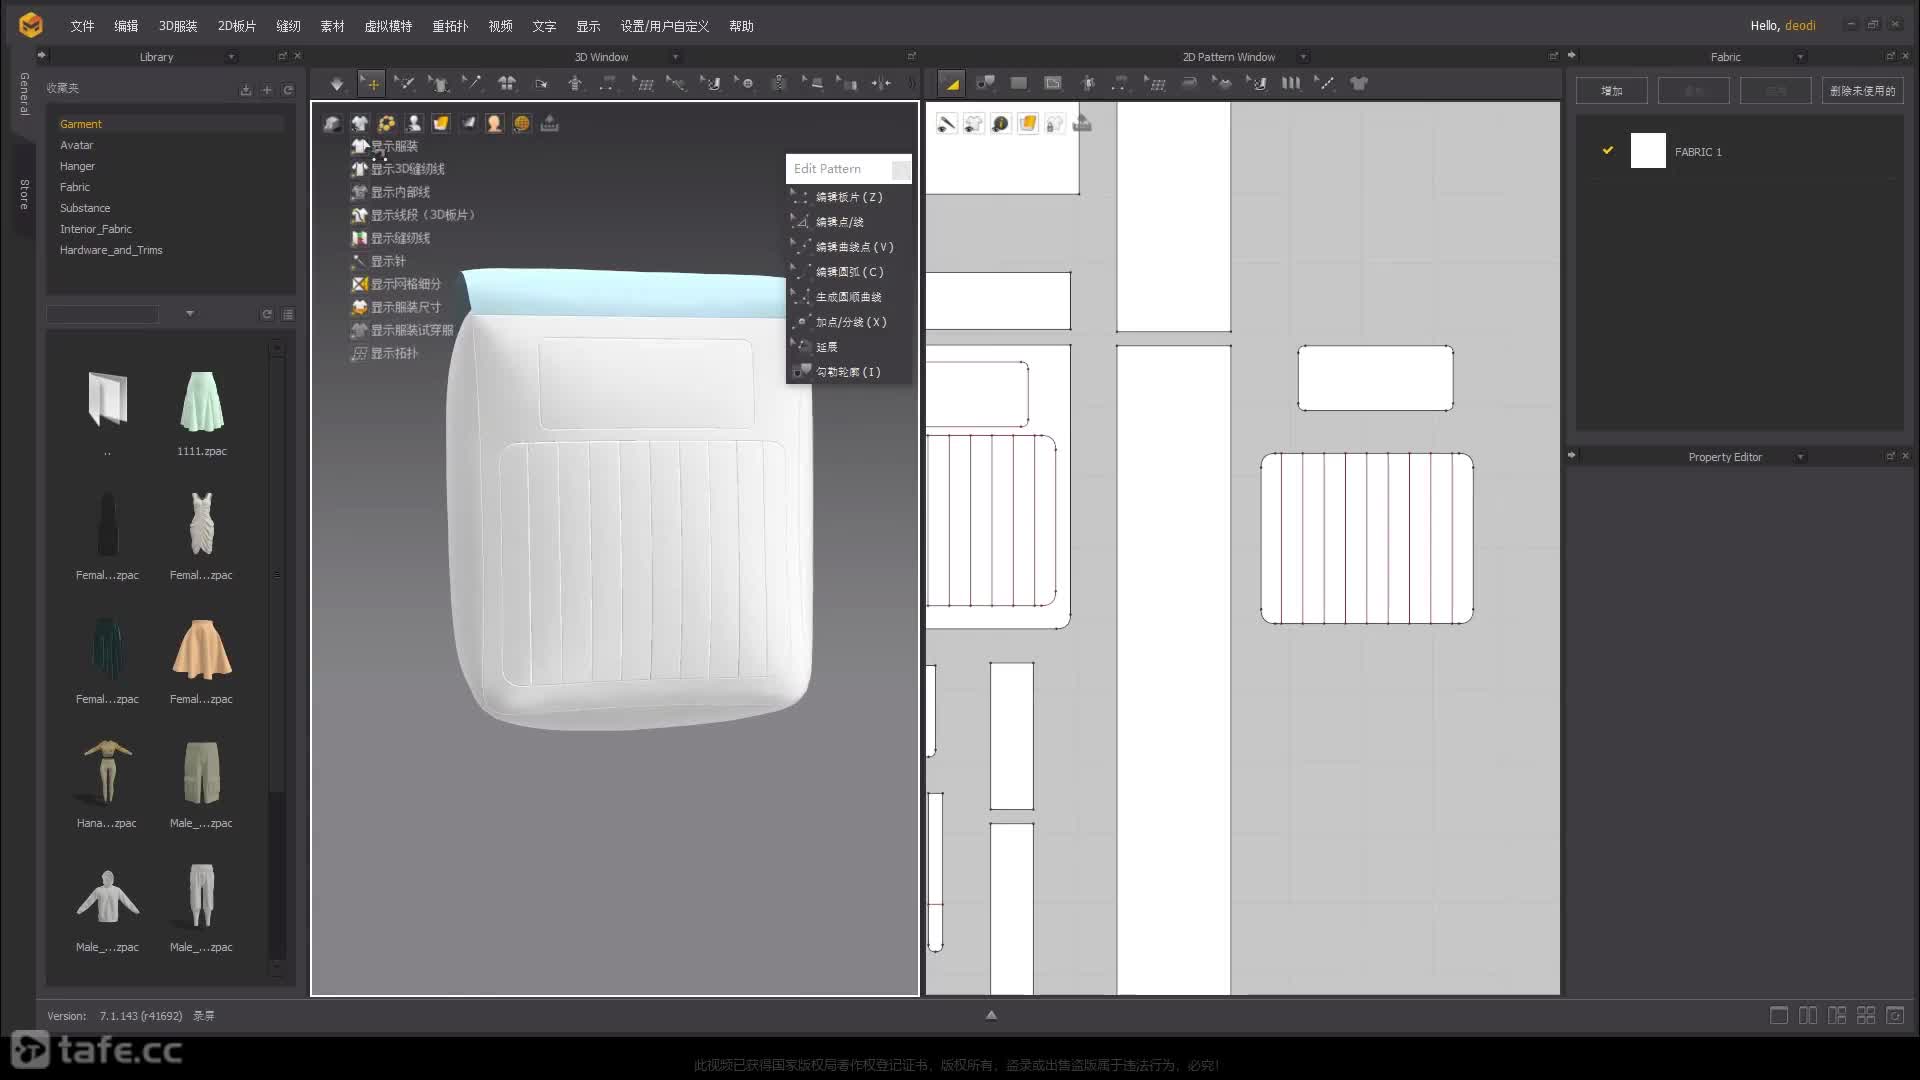Viewport: 1920px width, 1080px height.
Task: Expand the bottom panel up-arrow
Action: (x=991, y=1015)
